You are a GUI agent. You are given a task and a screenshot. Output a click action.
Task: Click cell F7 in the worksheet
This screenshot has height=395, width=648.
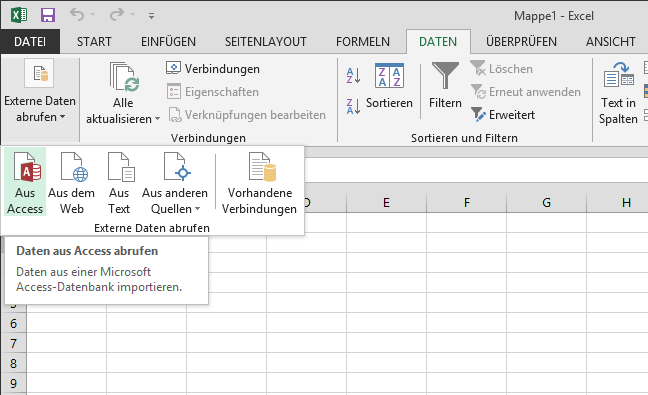click(467, 343)
